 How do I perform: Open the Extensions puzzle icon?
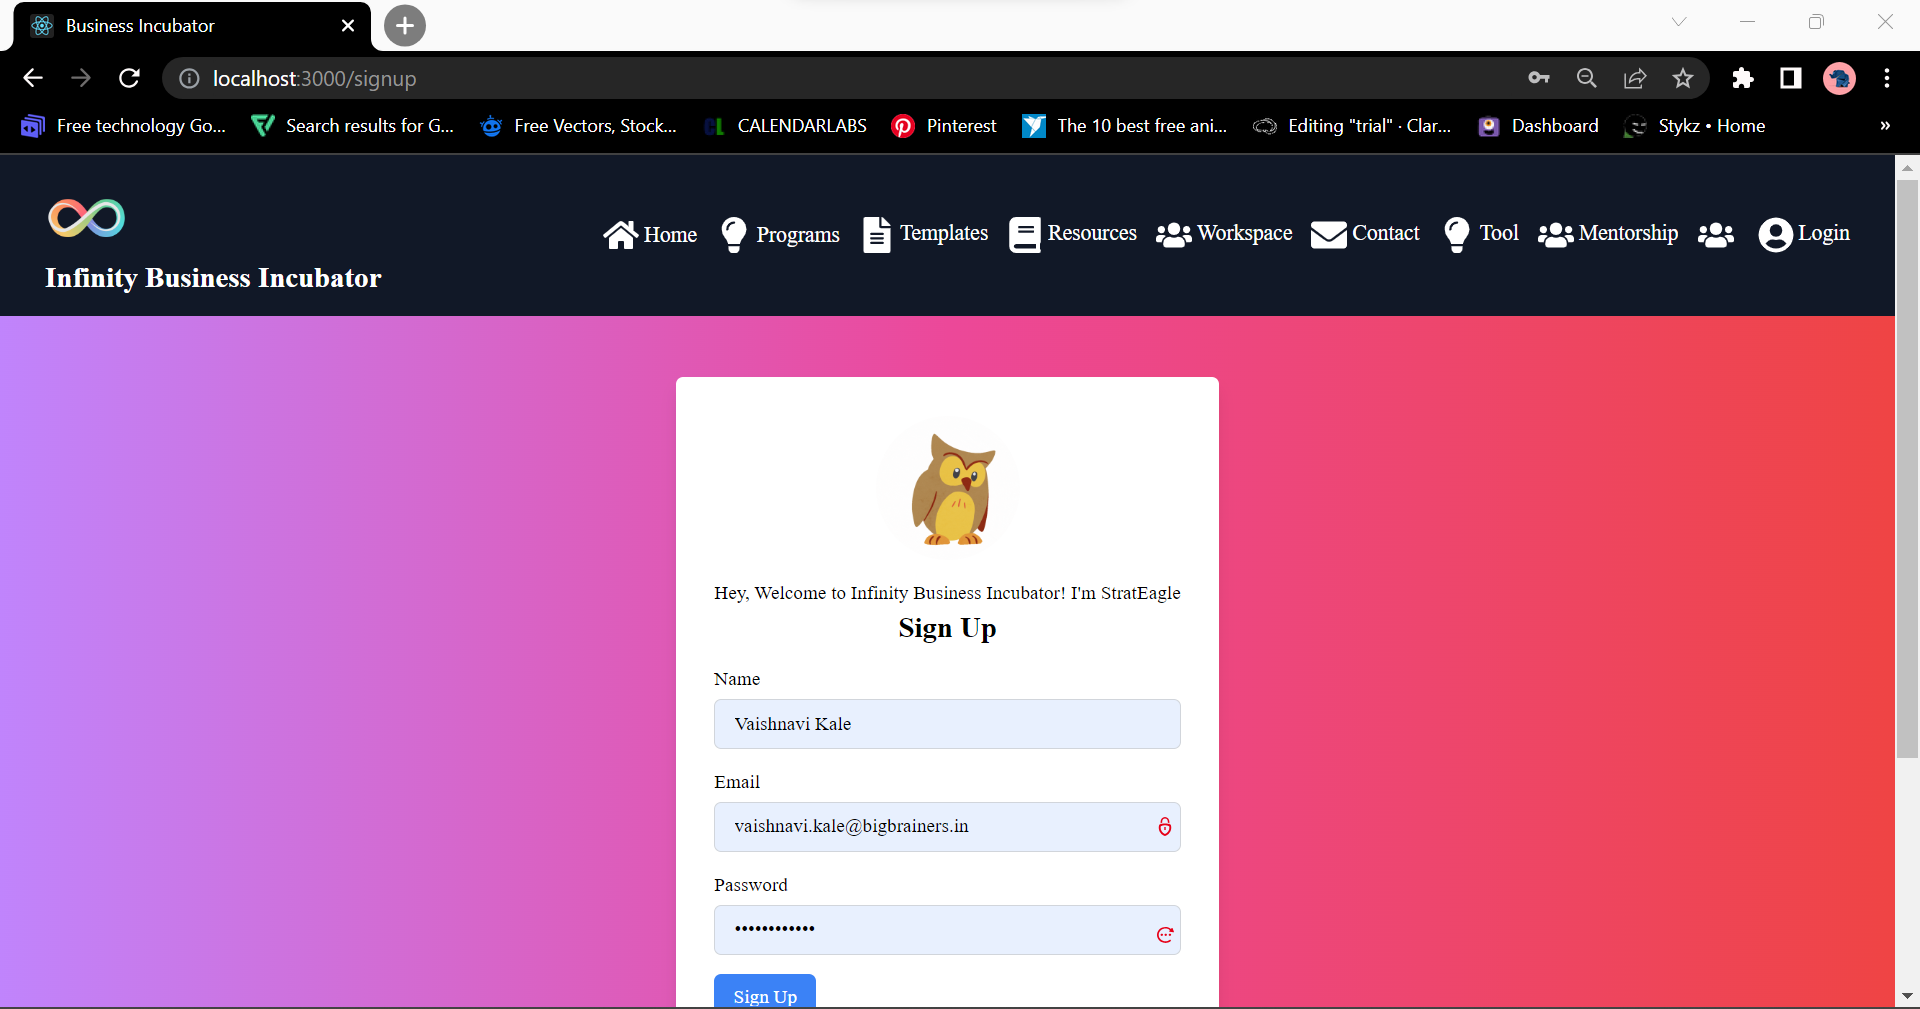click(x=1743, y=78)
